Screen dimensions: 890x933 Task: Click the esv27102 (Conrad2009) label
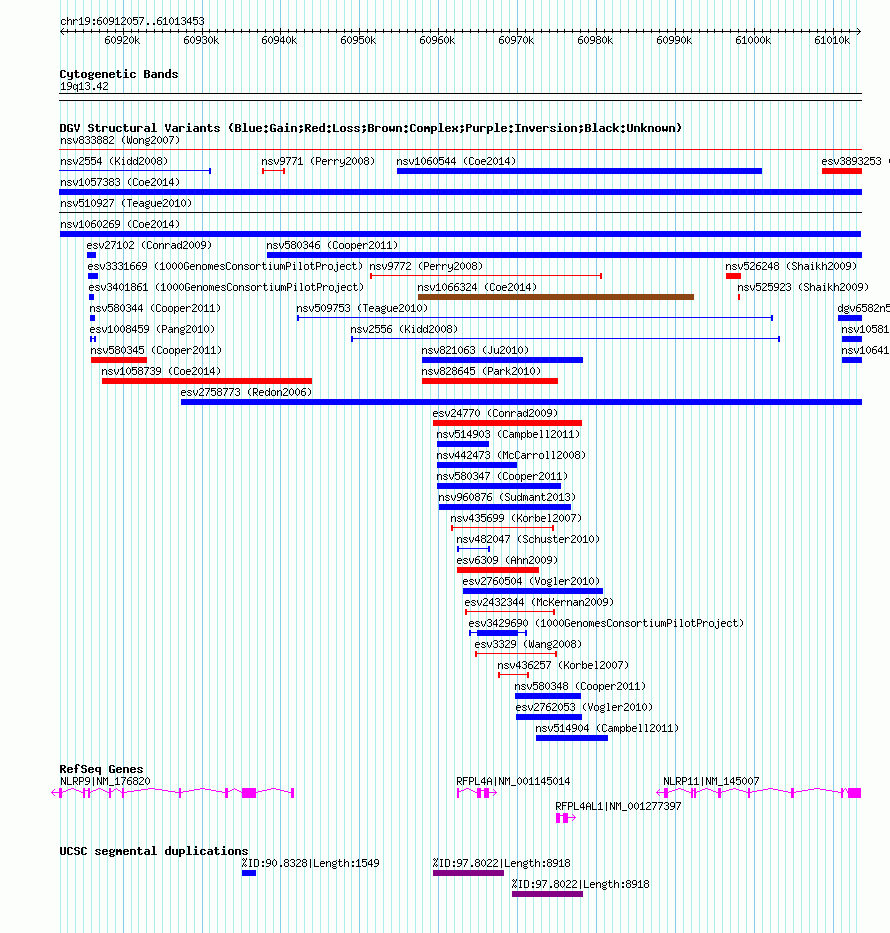click(x=149, y=245)
